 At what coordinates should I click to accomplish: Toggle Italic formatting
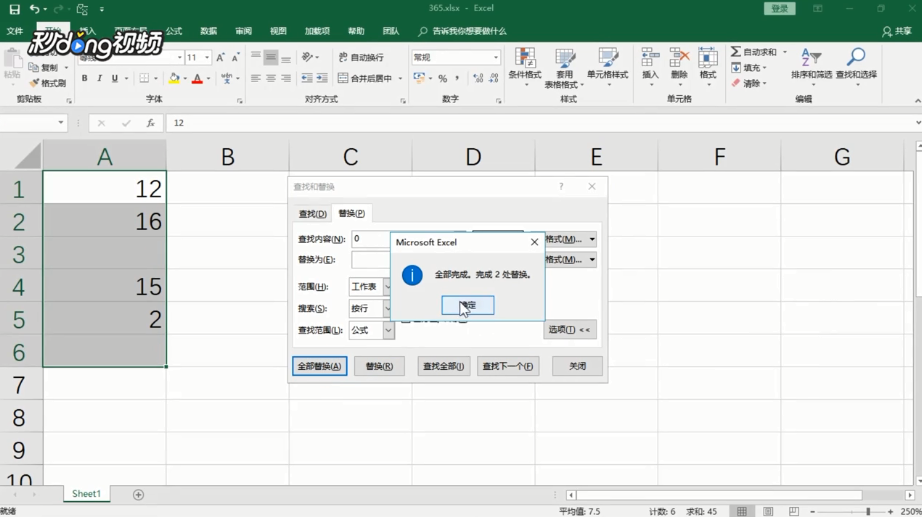click(x=99, y=78)
